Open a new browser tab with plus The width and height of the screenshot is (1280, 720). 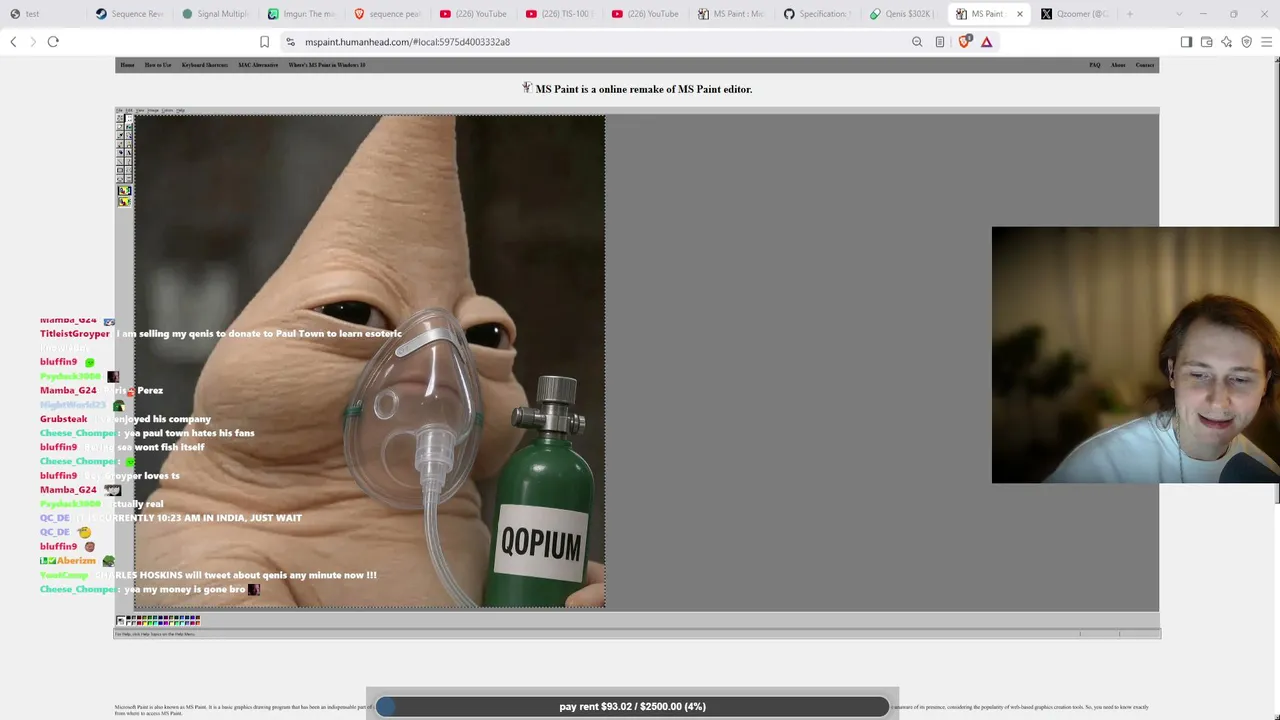(1130, 14)
